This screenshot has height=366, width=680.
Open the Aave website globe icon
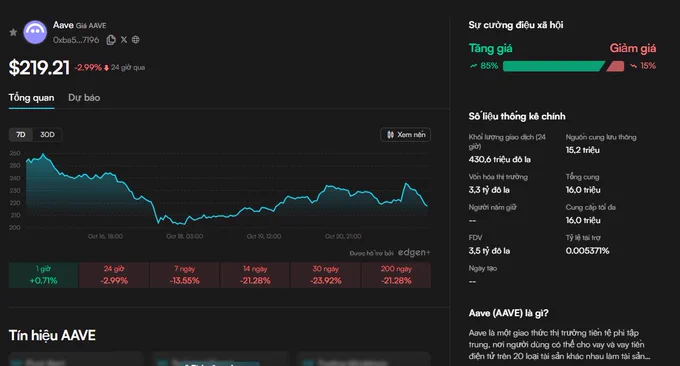point(136,39)
